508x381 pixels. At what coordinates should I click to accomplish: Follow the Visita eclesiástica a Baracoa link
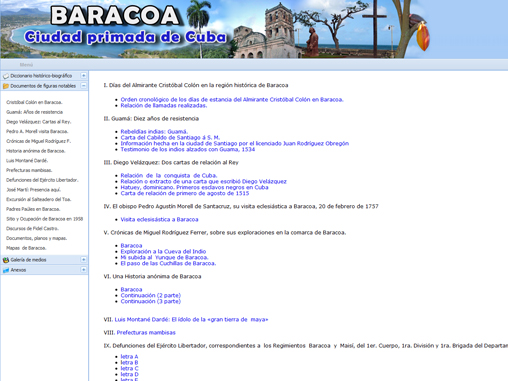pos(159,219)
